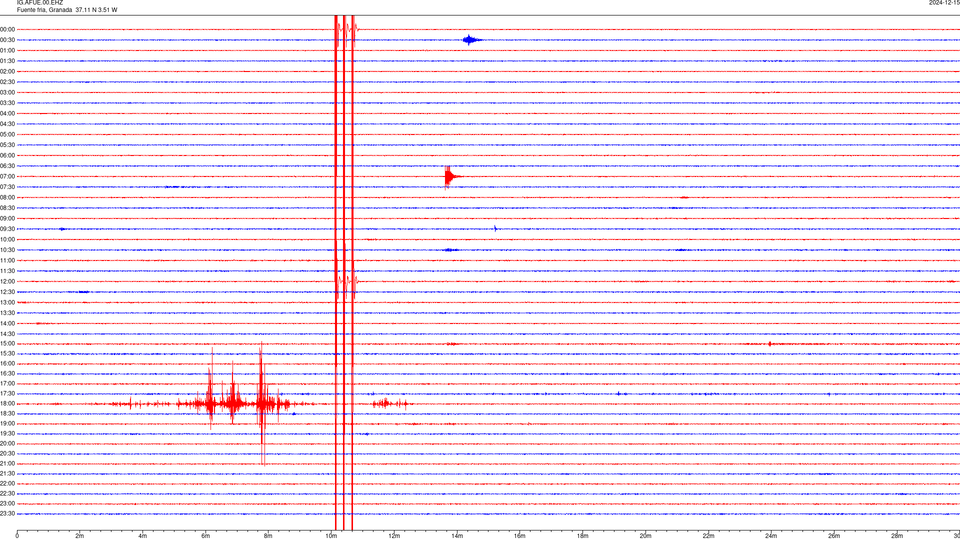This screenshot has width=960, height=540.
Task: Select the 2m axis tick label
Action: tap(80, 536)
